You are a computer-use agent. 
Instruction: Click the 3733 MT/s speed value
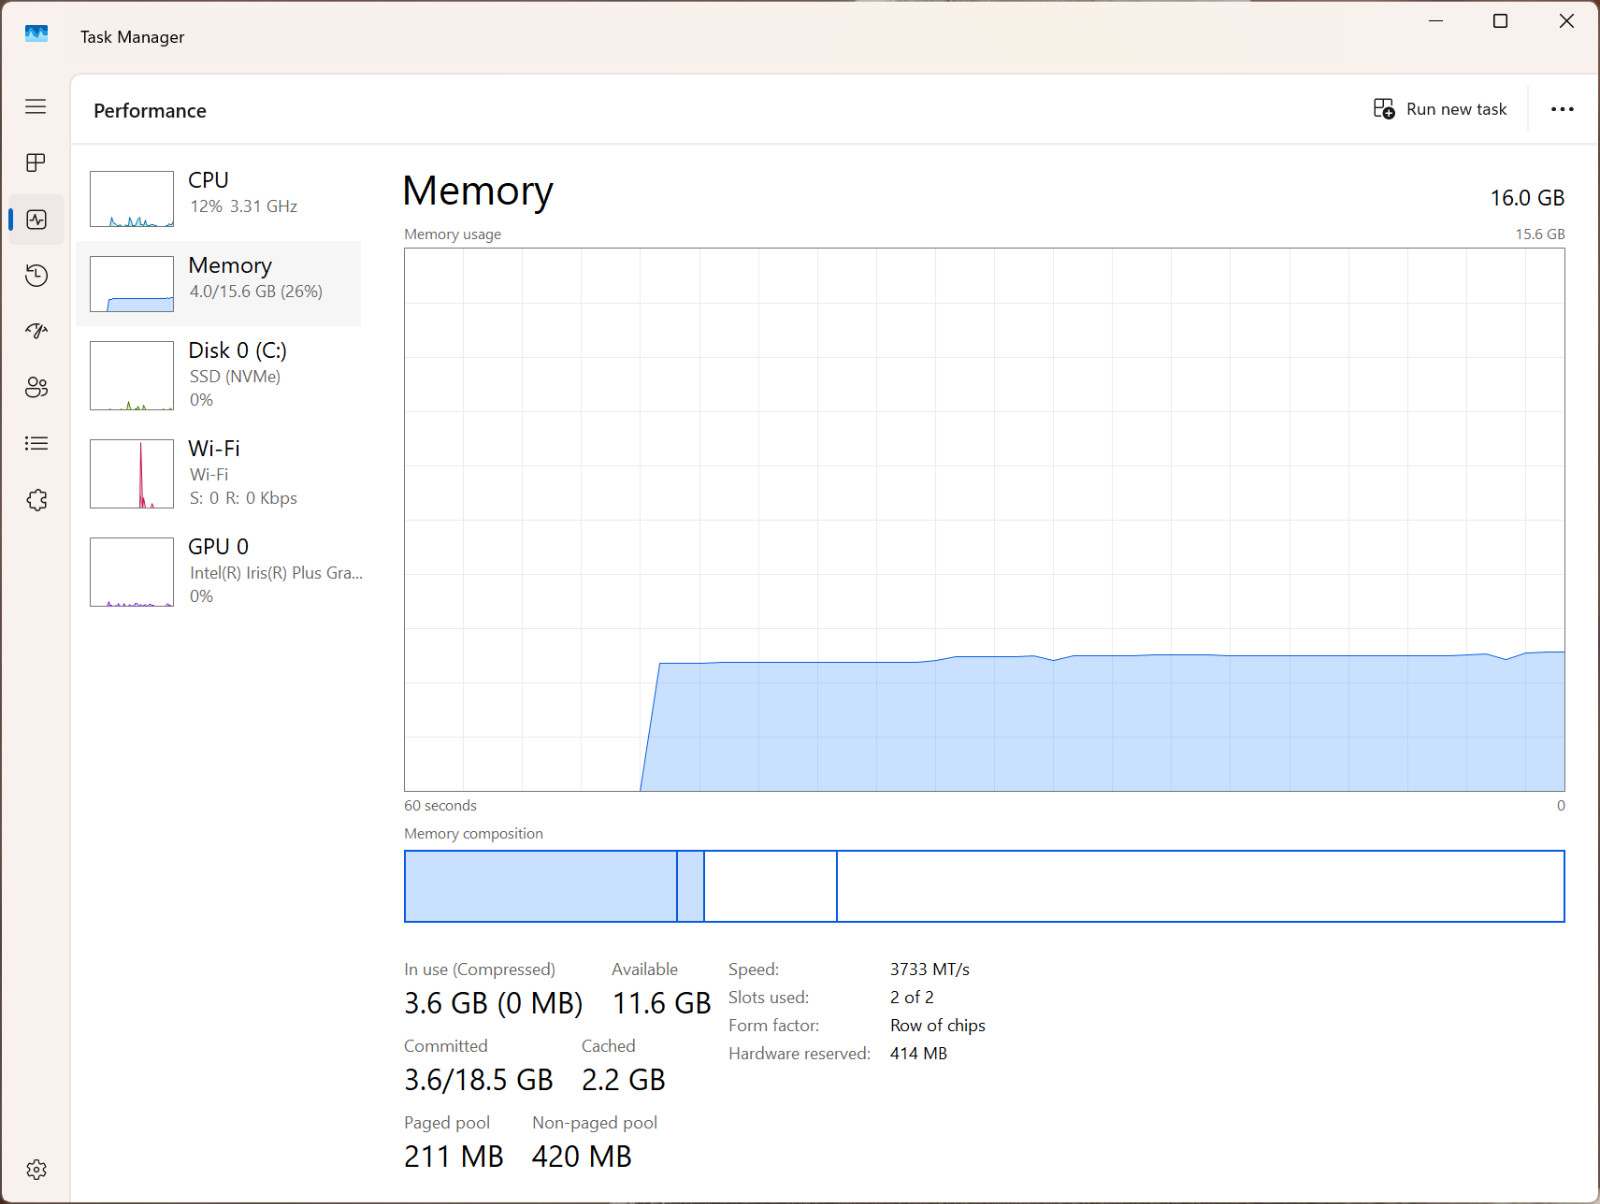click(x=930, y=969)
